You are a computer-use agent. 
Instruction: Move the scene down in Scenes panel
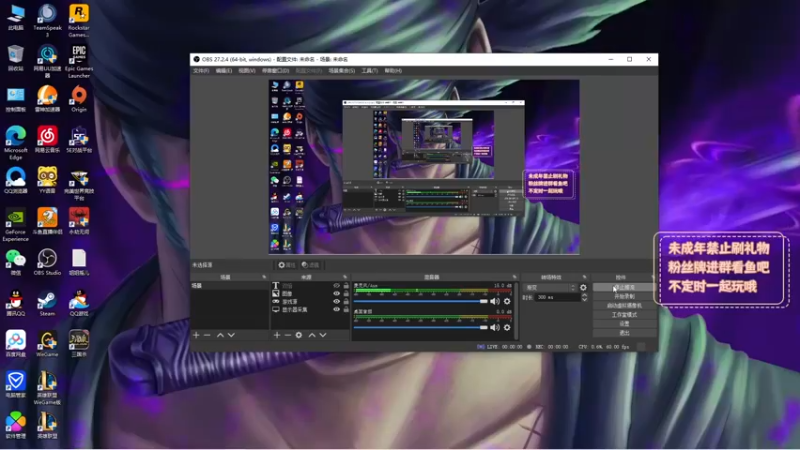pos(231,335)
